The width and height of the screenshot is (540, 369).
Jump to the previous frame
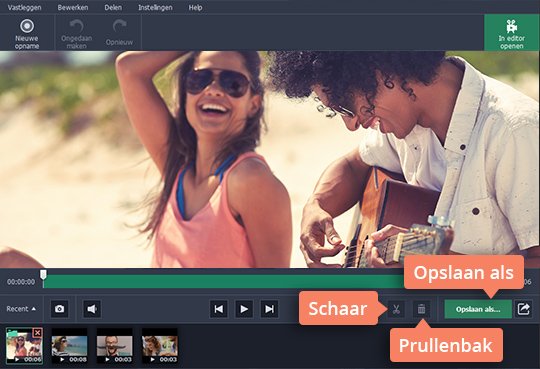219,309
